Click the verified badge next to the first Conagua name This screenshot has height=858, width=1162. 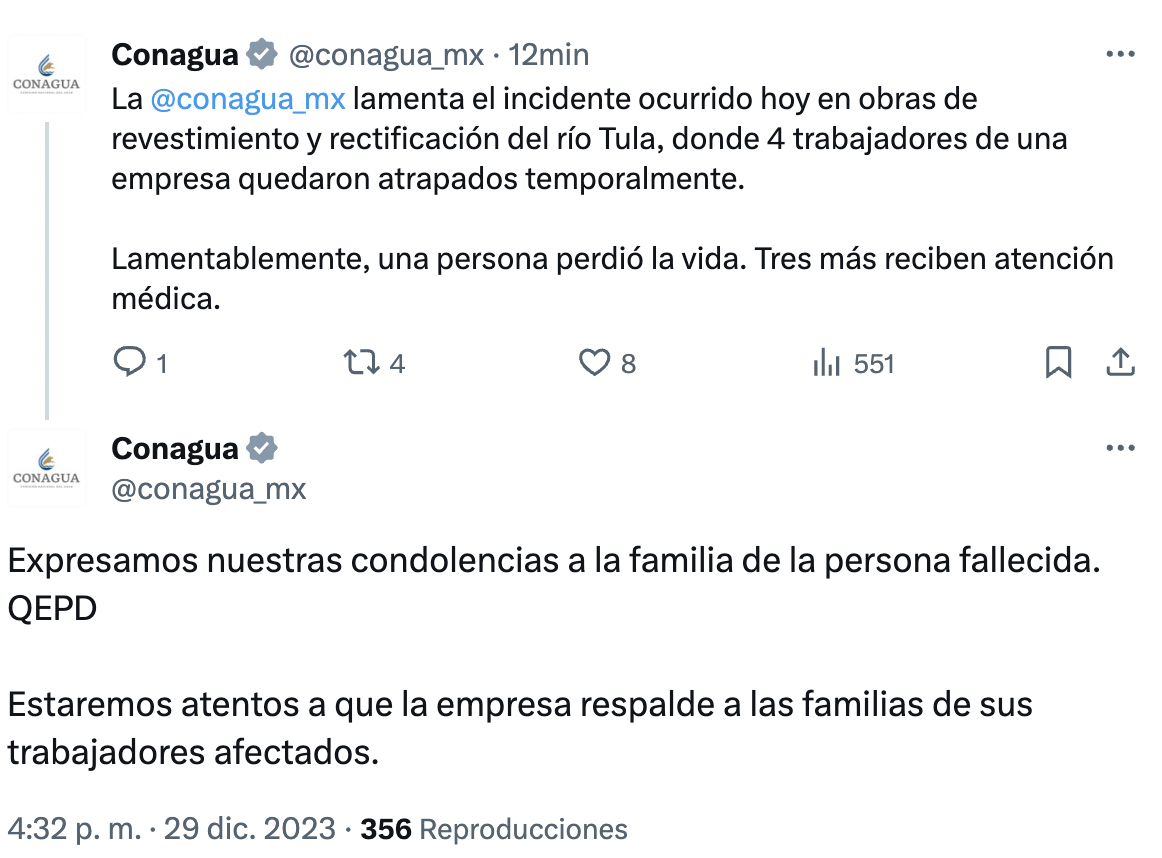[261, 54]
